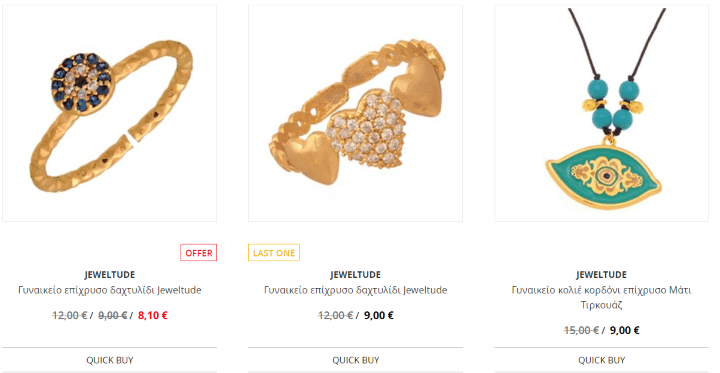Open the triple hearts ring image
720x373 pixels.
(x=355, y=113)
